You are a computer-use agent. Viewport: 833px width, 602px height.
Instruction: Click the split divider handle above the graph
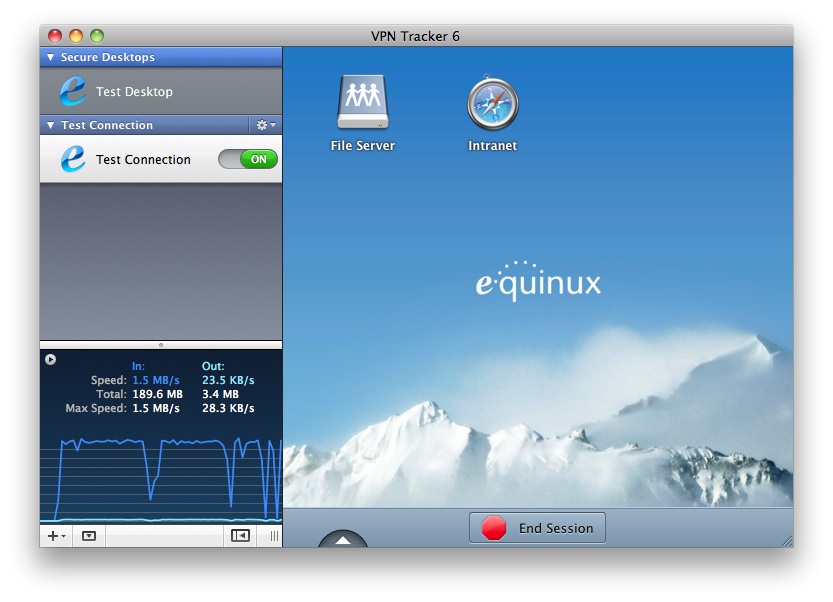161,344
